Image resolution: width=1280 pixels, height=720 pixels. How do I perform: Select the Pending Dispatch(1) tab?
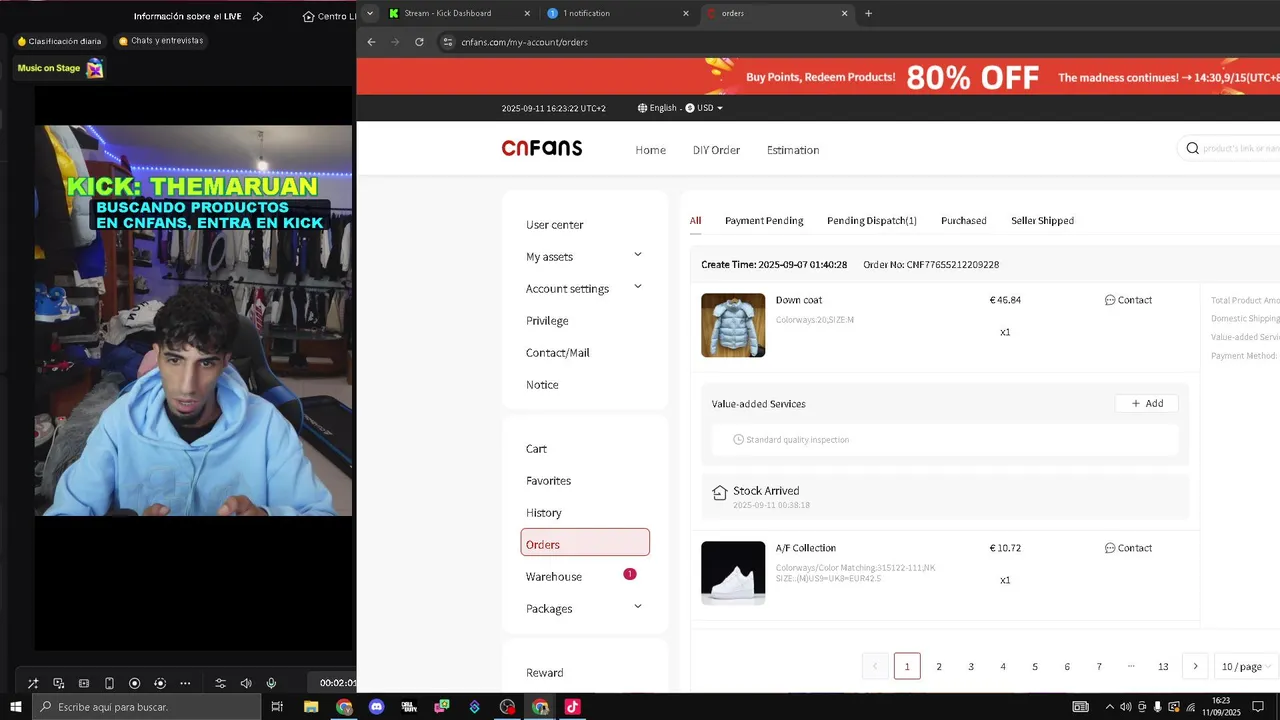click(x=872, y=220)
